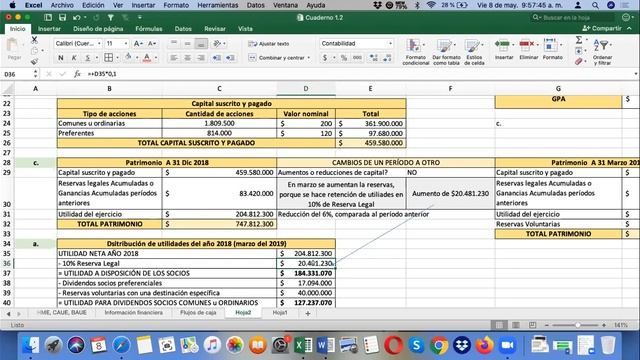Click Combinar y centrar button
The height and width of the screenshot is (360, 640).
coord(278,58)
